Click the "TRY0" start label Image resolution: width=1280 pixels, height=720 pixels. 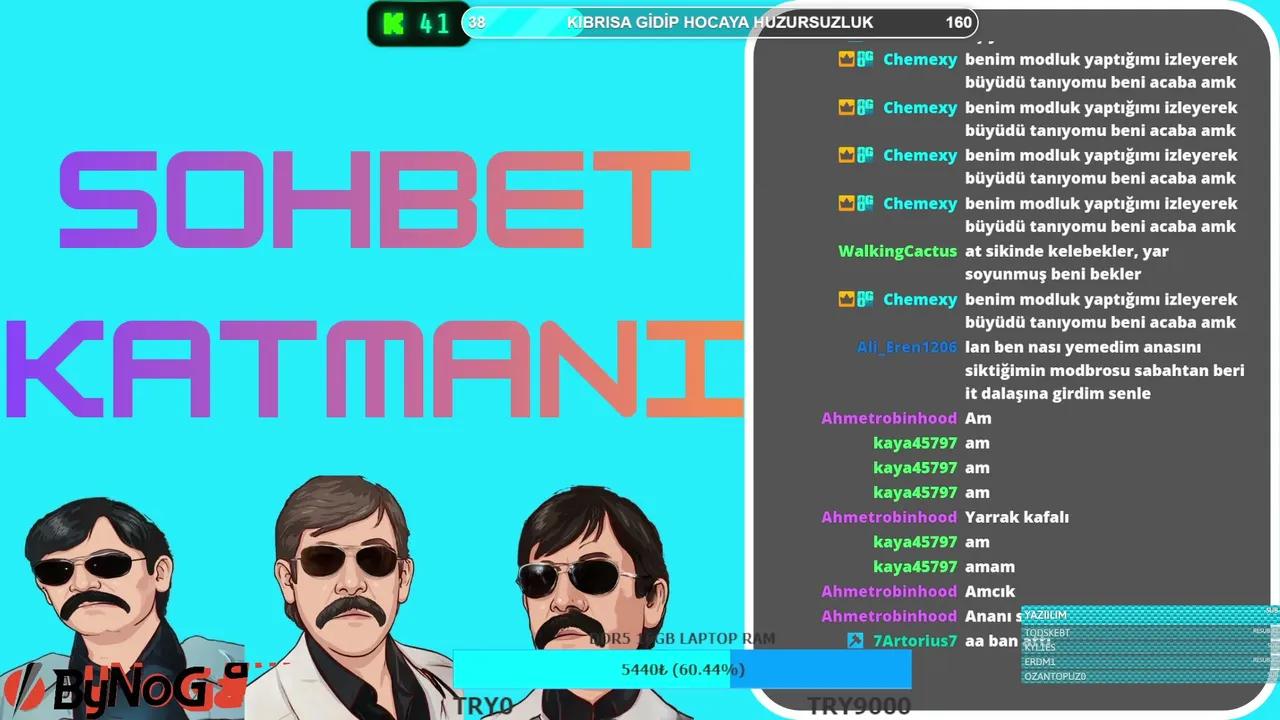click(x=483, y=706)
